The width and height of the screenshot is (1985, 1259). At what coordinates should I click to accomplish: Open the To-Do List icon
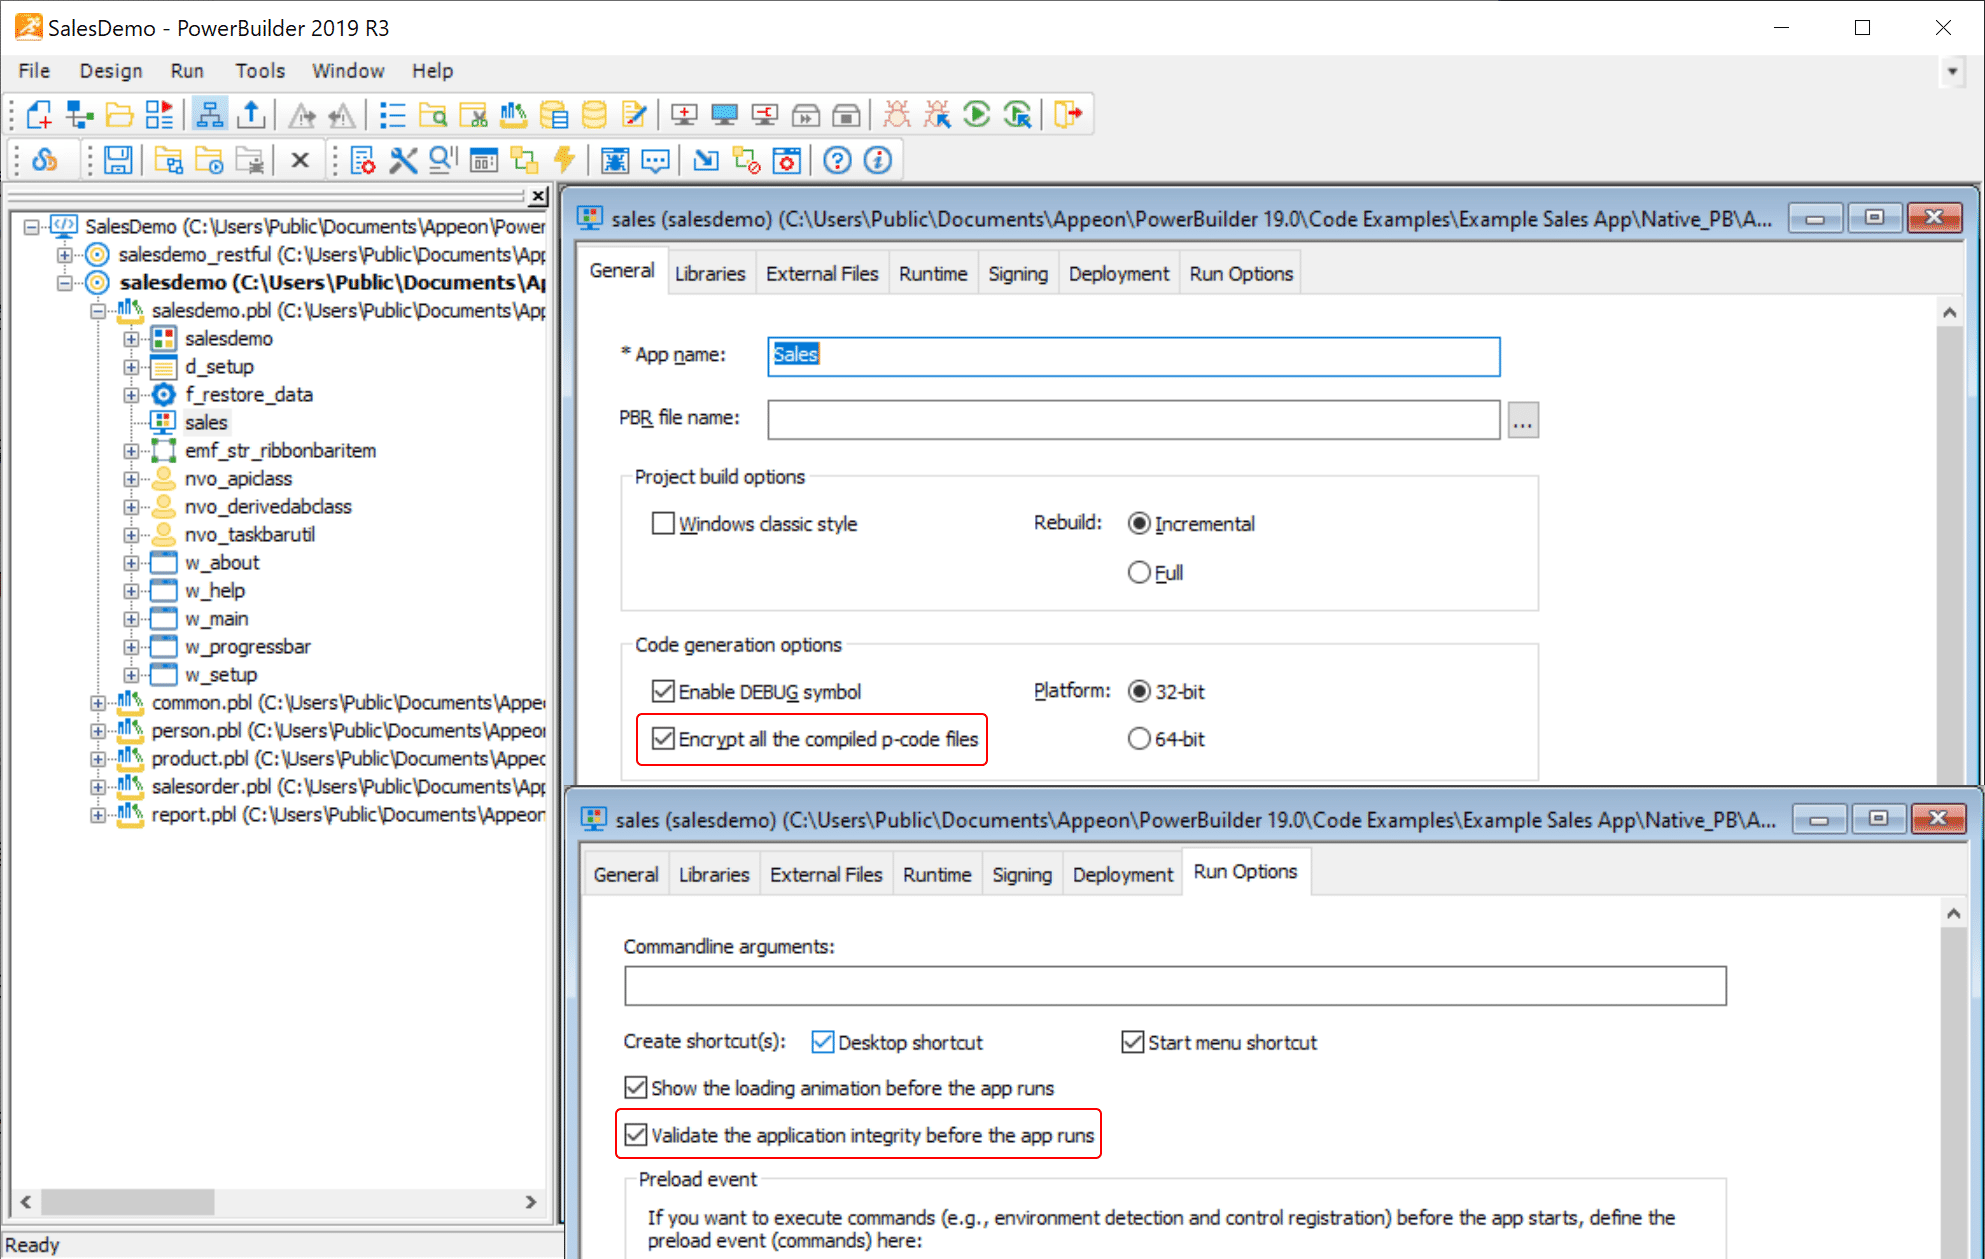(392, 115)
